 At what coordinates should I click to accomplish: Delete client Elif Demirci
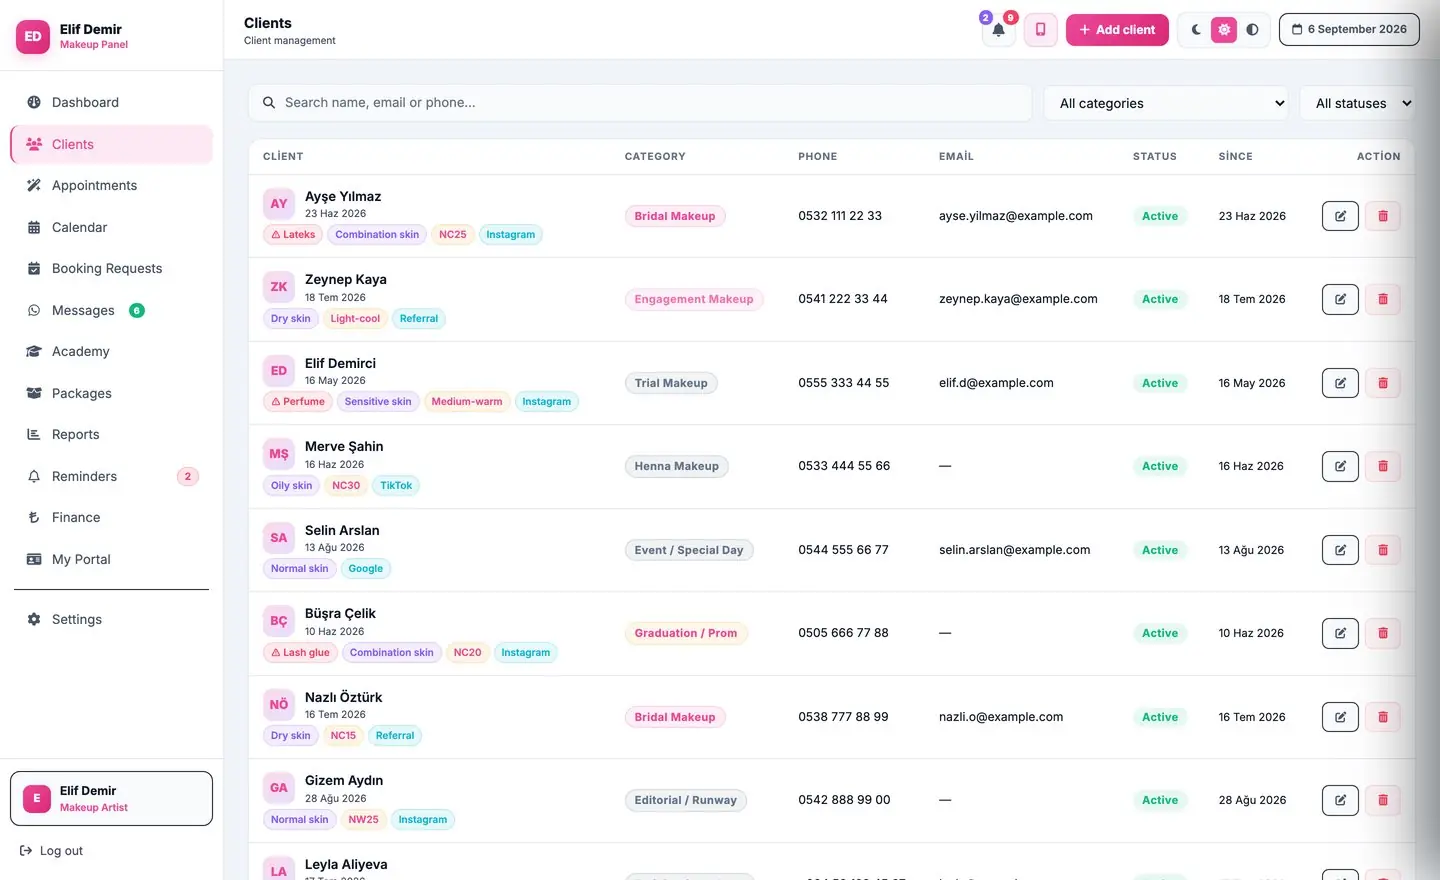tap(1383, 383)
